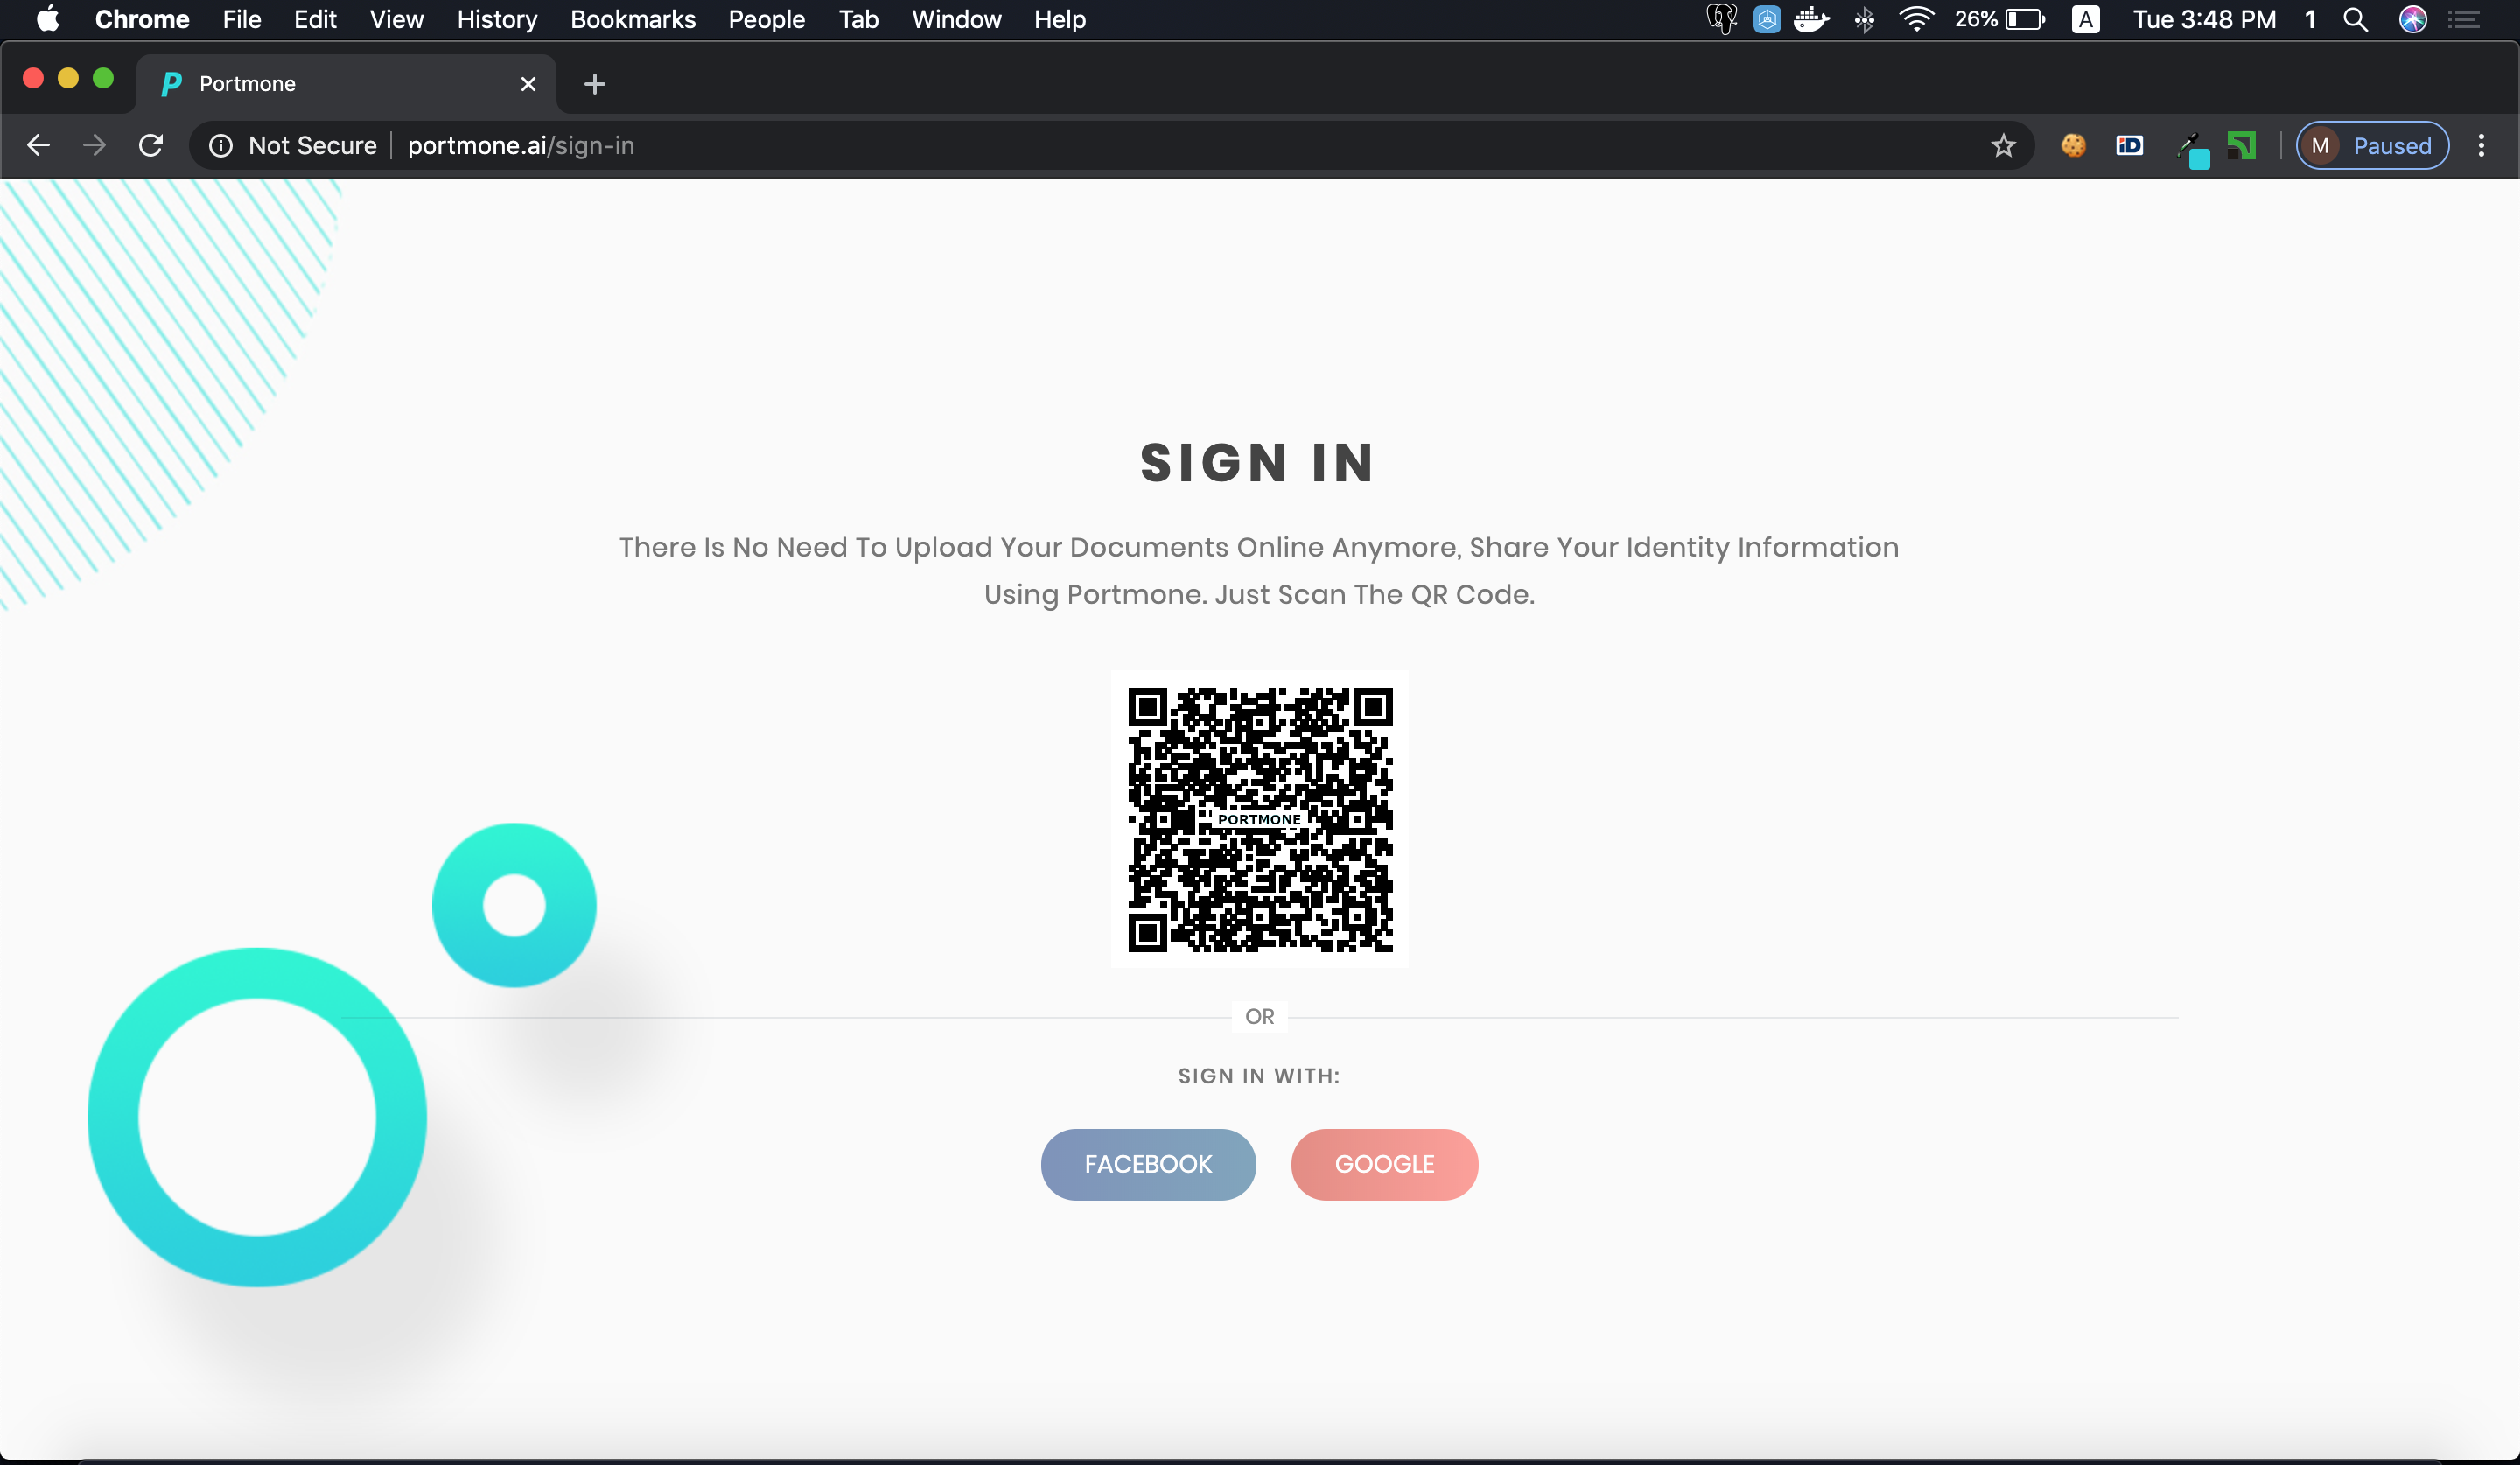
Task: Sign in with the Facebook button
Action: click(x=1148, y=1164)
